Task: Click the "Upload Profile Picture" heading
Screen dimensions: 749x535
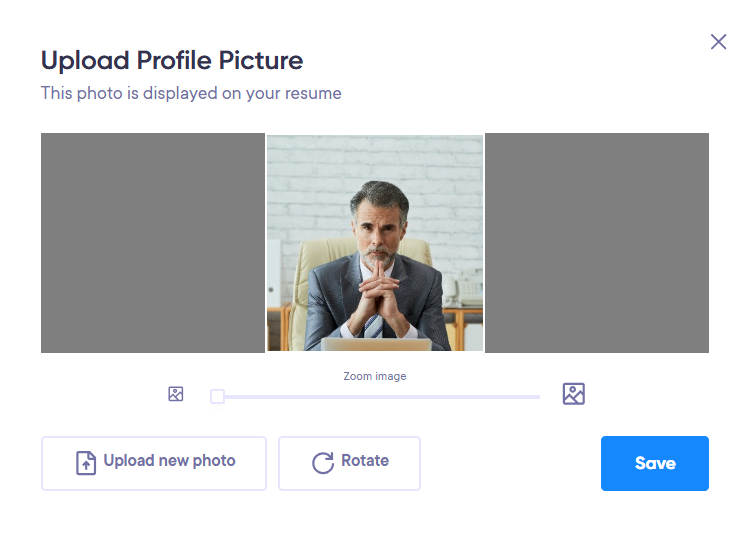Action: (x=172, y=61)
